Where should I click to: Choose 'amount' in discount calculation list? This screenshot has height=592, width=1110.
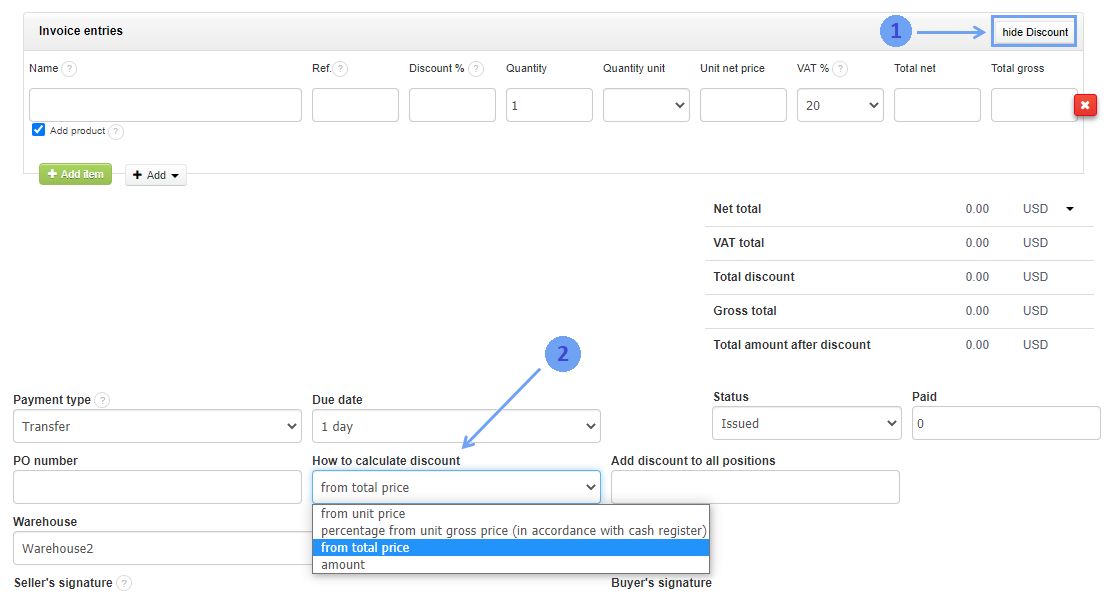[343, 565]
